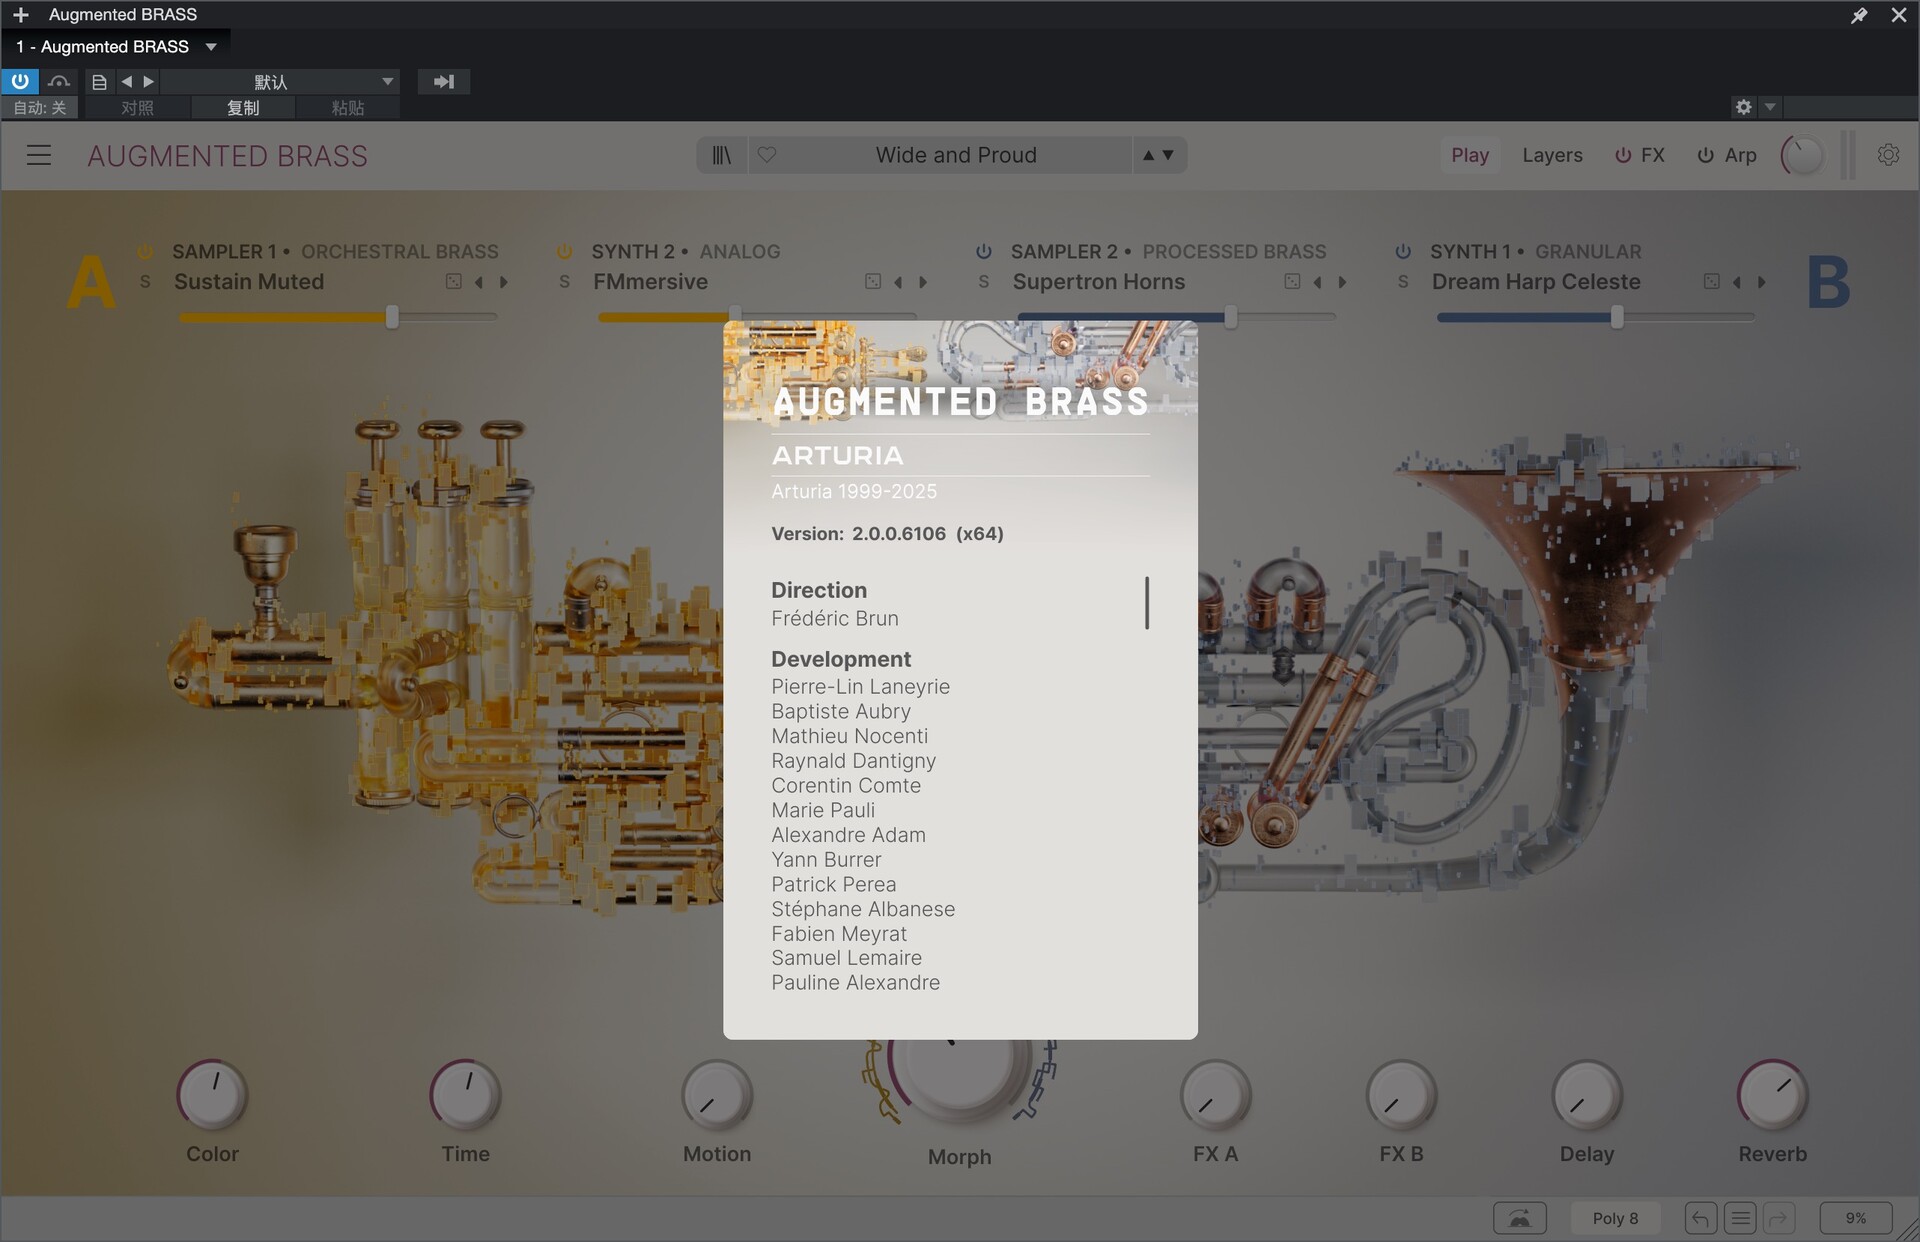Toggle the host plugin bypass power icon
Image resolution: width=1920 pixels, height=1242 pixels.
[20, 82]
